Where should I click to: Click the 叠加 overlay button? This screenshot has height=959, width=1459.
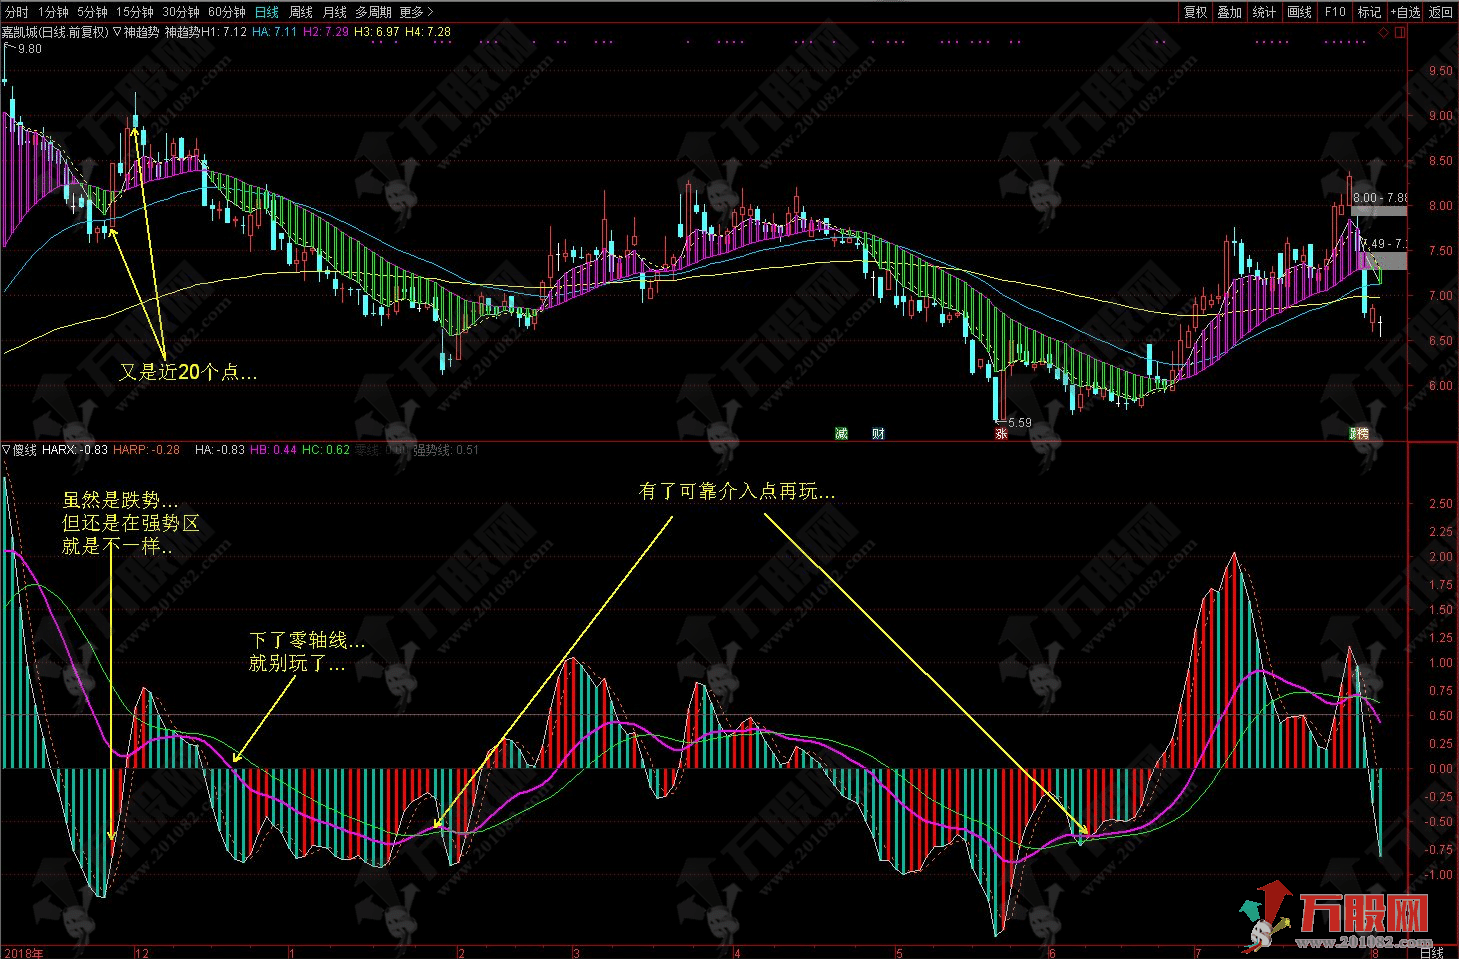1230,12
